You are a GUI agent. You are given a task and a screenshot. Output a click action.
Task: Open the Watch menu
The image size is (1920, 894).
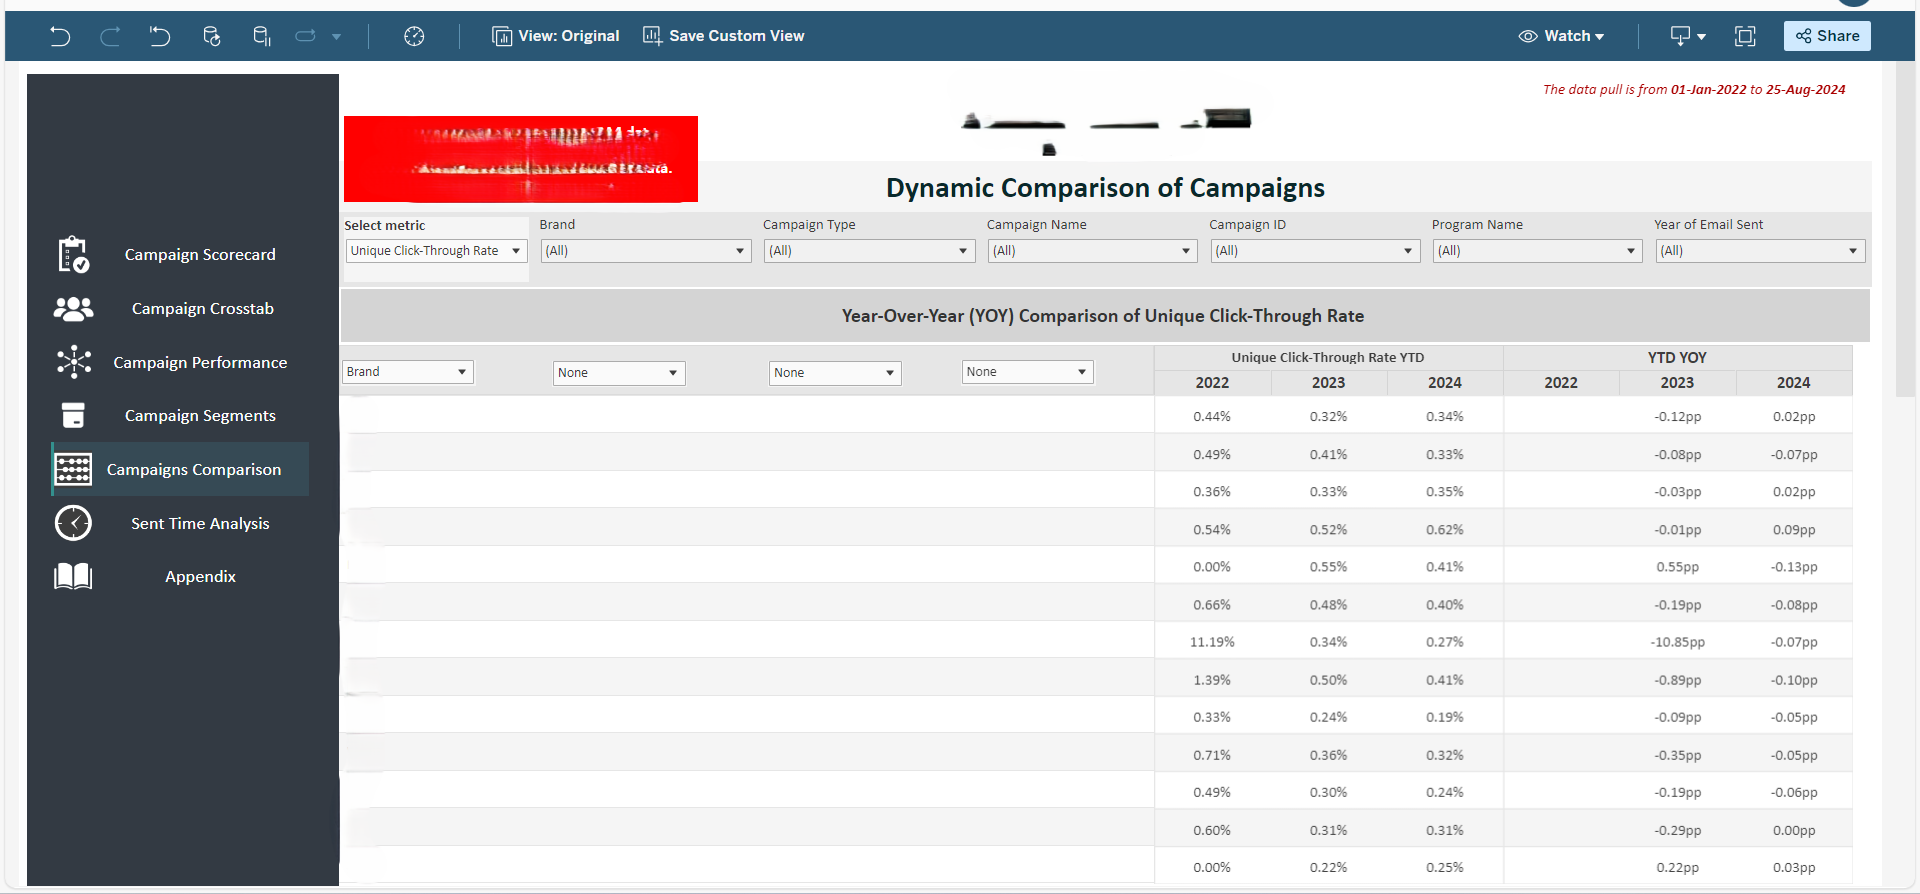[1561, 36]
